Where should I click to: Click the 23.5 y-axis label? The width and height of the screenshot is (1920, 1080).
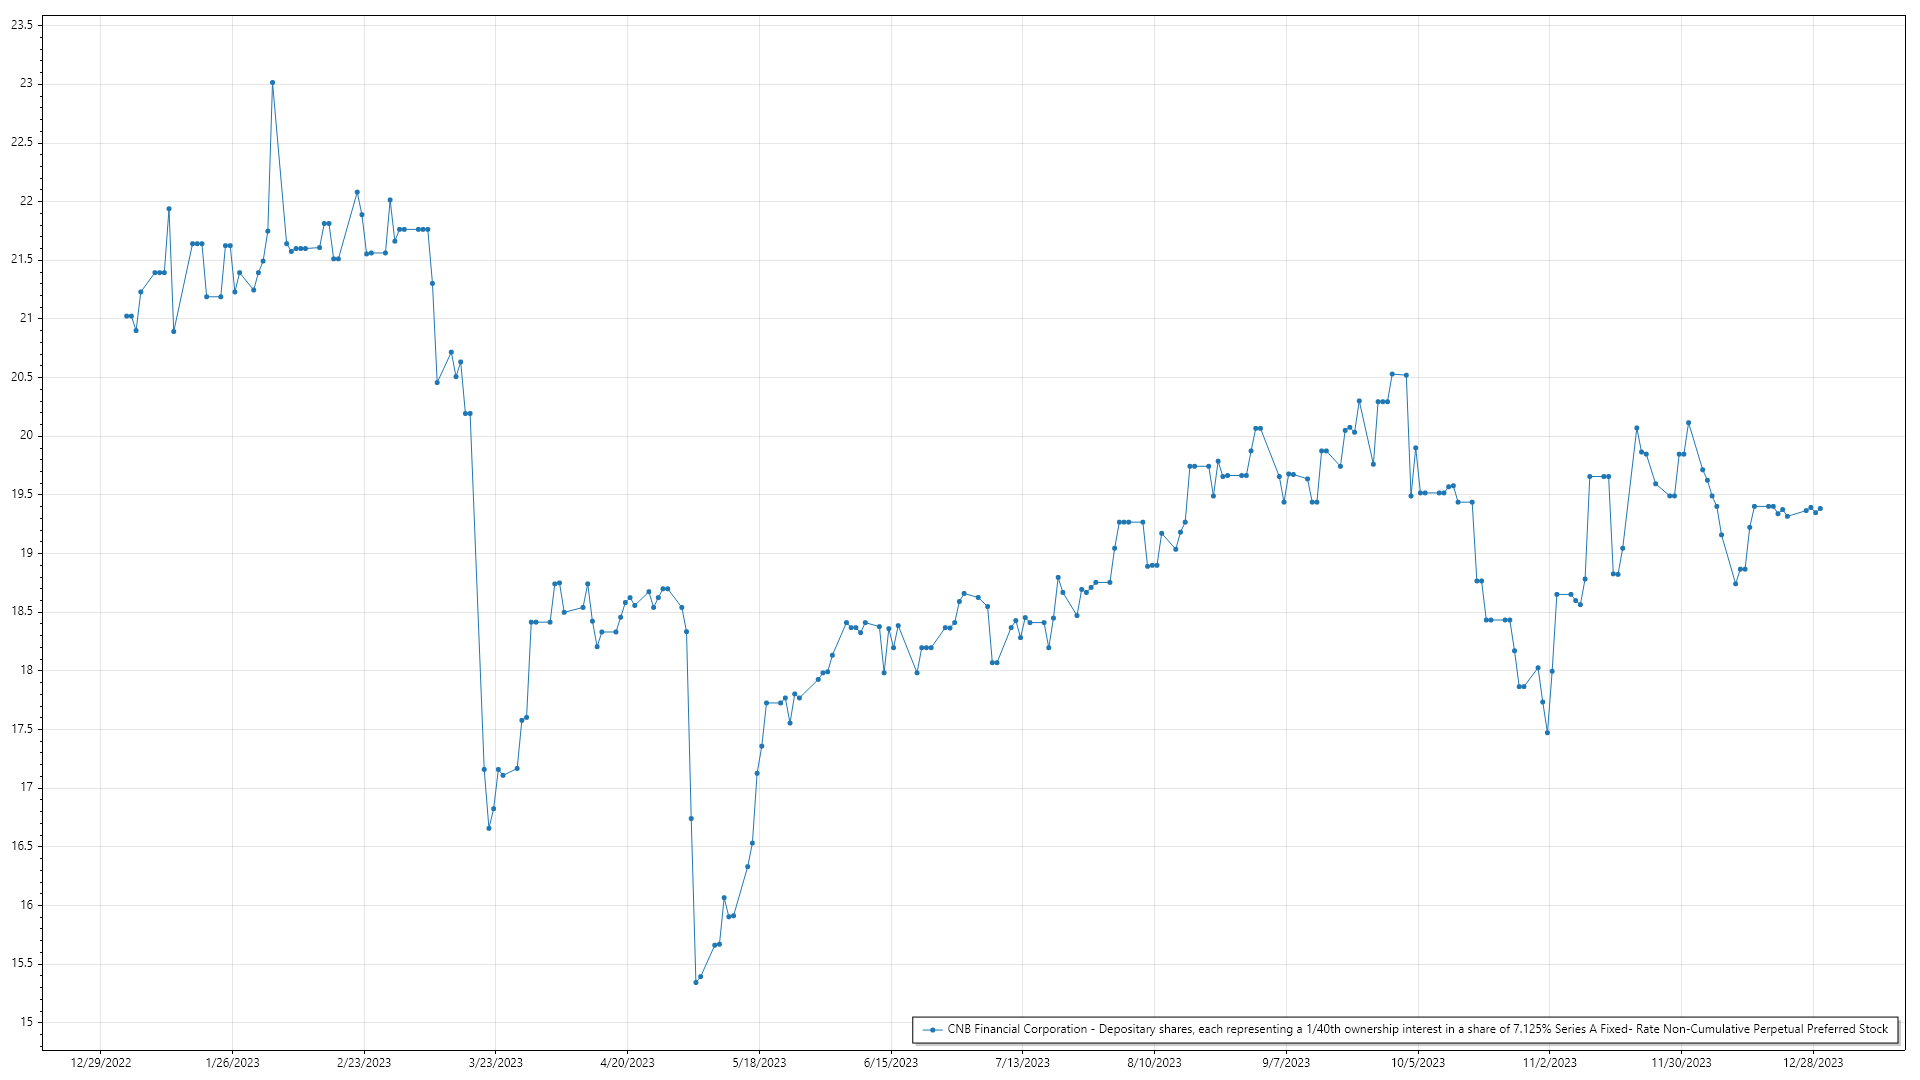click(22, 25)
